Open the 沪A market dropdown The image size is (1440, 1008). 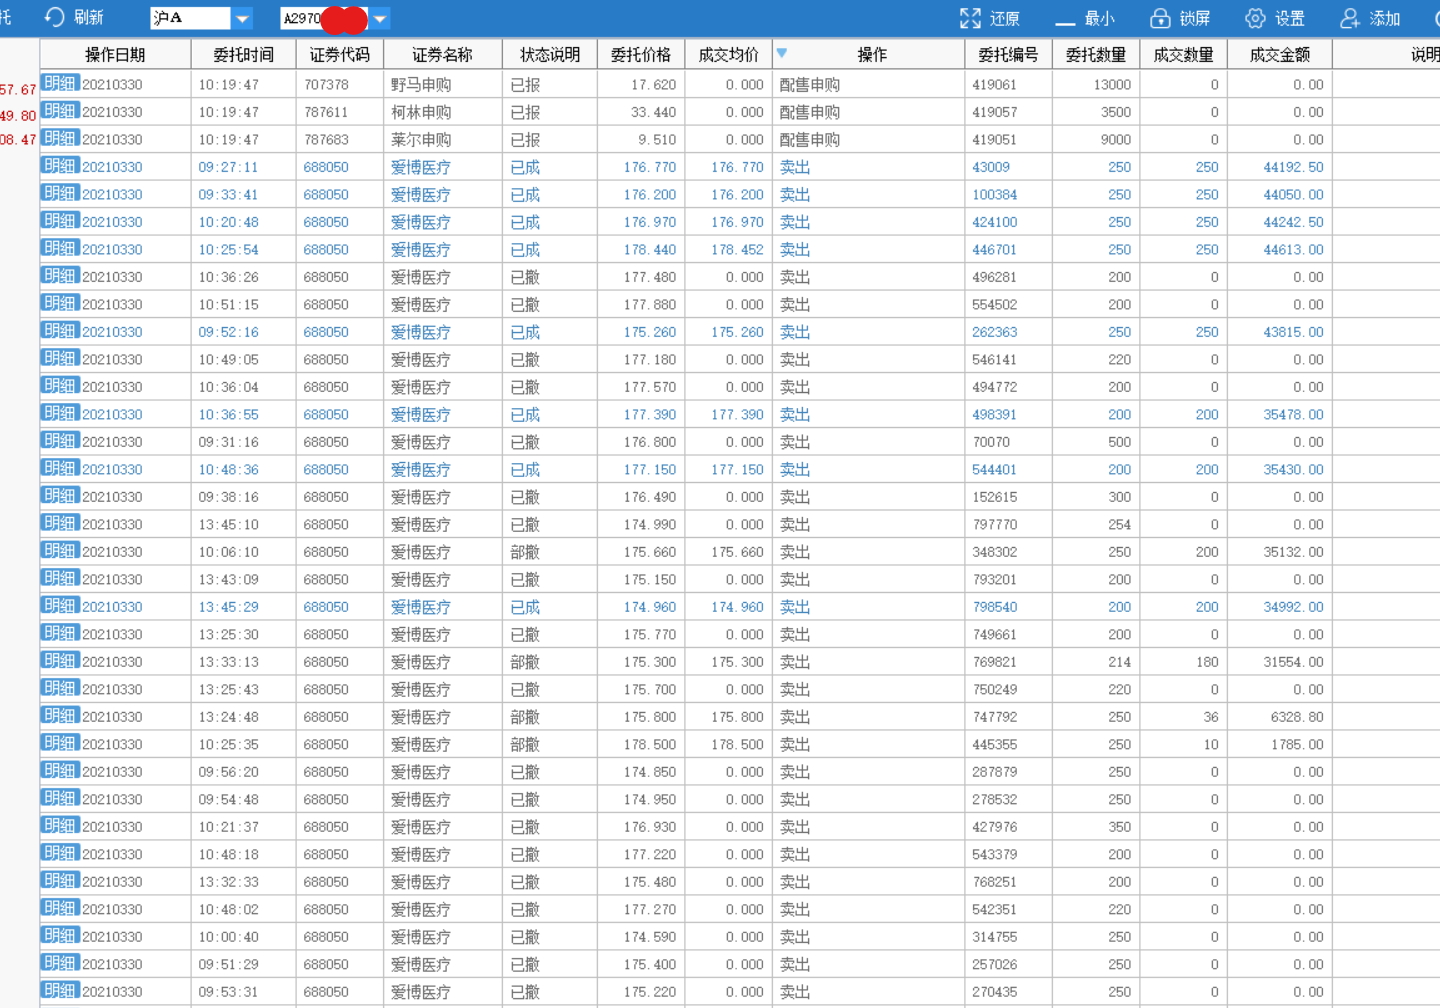coord(242,18)
